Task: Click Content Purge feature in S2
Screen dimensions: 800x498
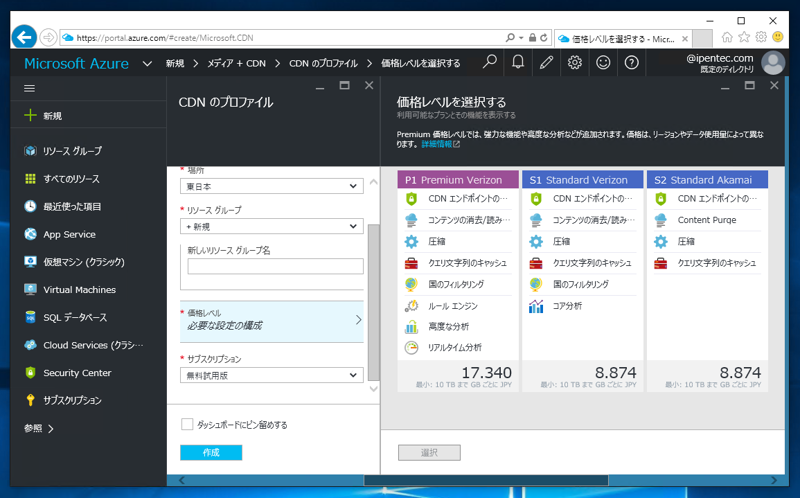Action: (x=707, y=220)
